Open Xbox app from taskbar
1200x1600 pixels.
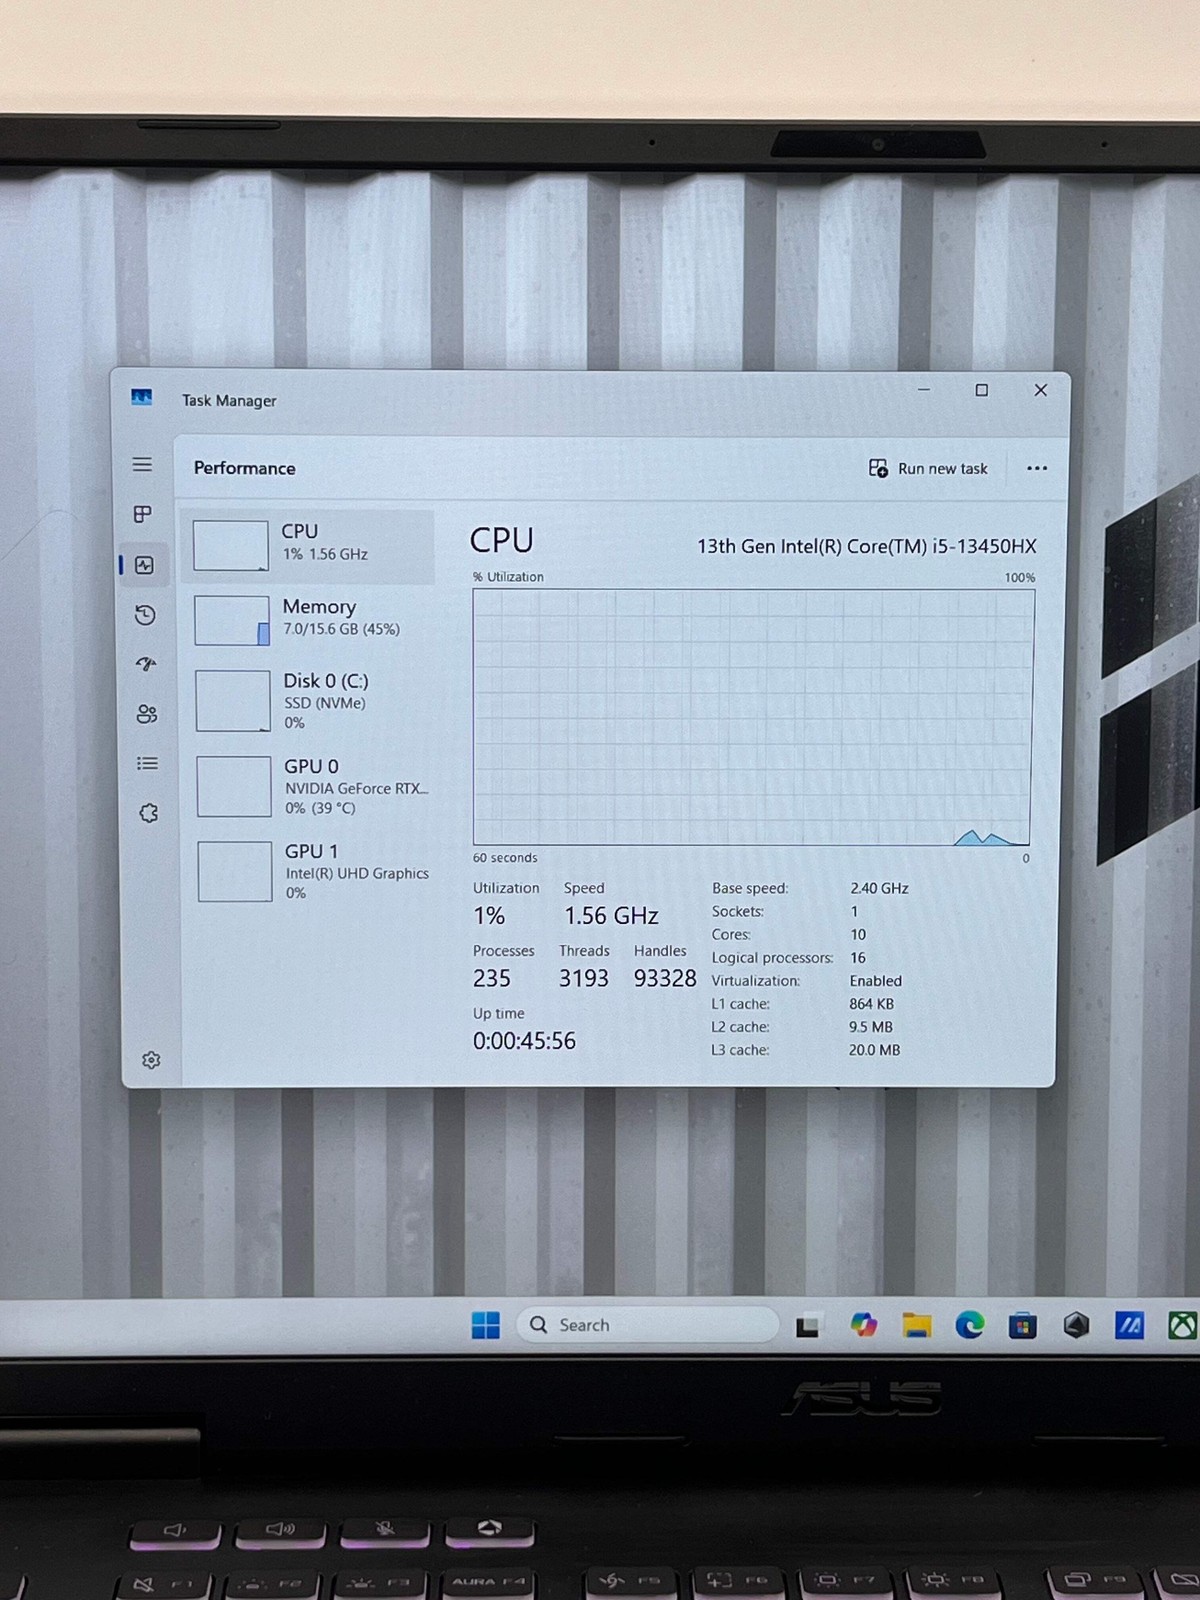tap(1183, 1326)
